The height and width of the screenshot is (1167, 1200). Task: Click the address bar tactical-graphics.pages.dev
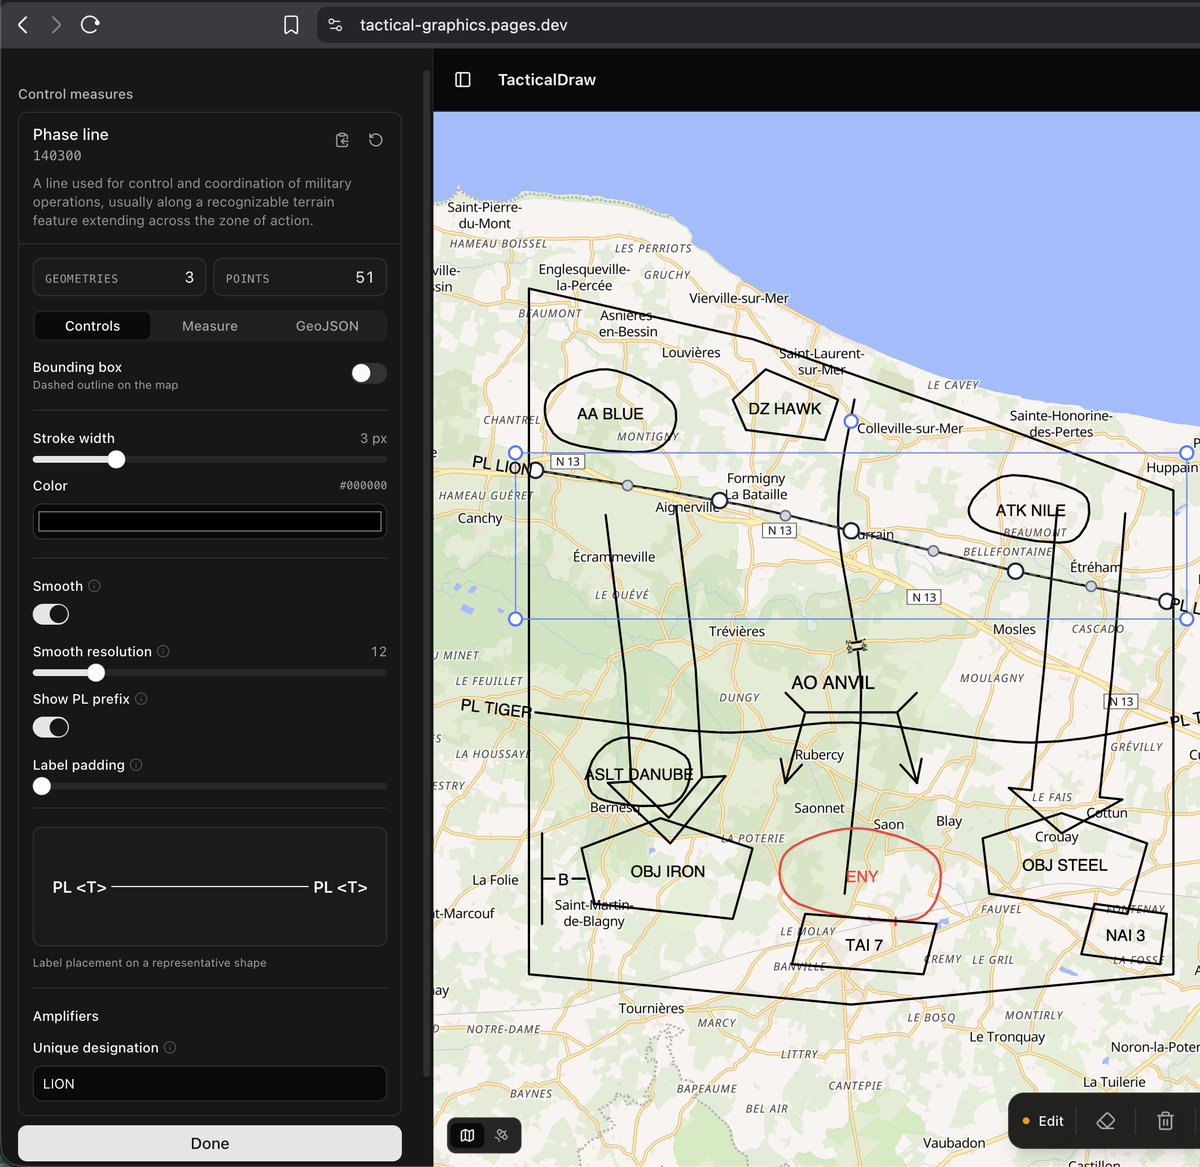(463, 25)
